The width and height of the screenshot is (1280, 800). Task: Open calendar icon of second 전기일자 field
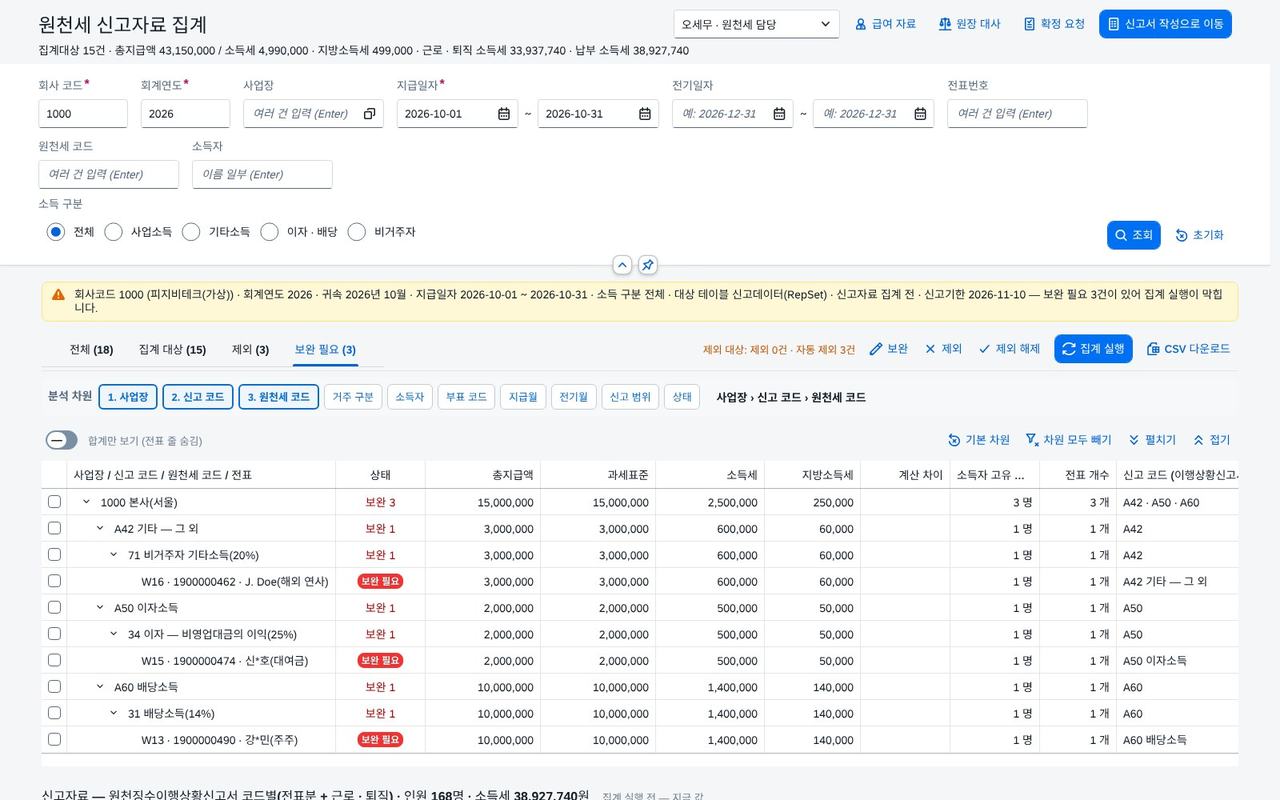[x=920, y=114]
